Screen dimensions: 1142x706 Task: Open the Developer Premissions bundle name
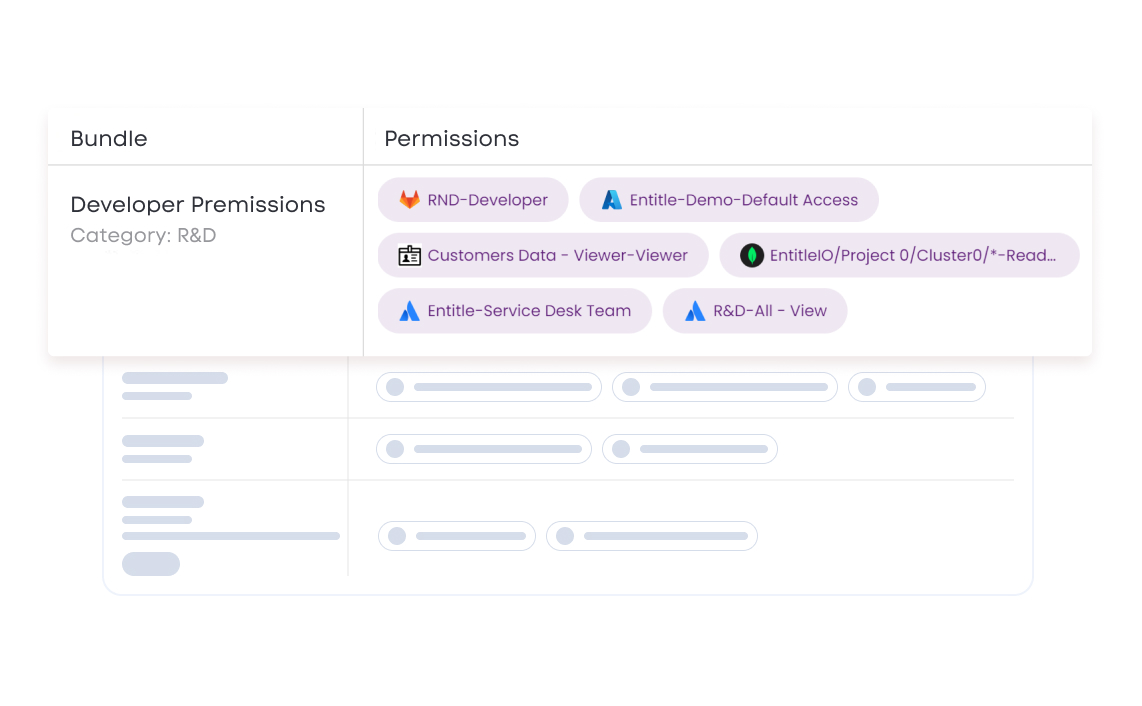pyautogui.click(x=197, y=205)
